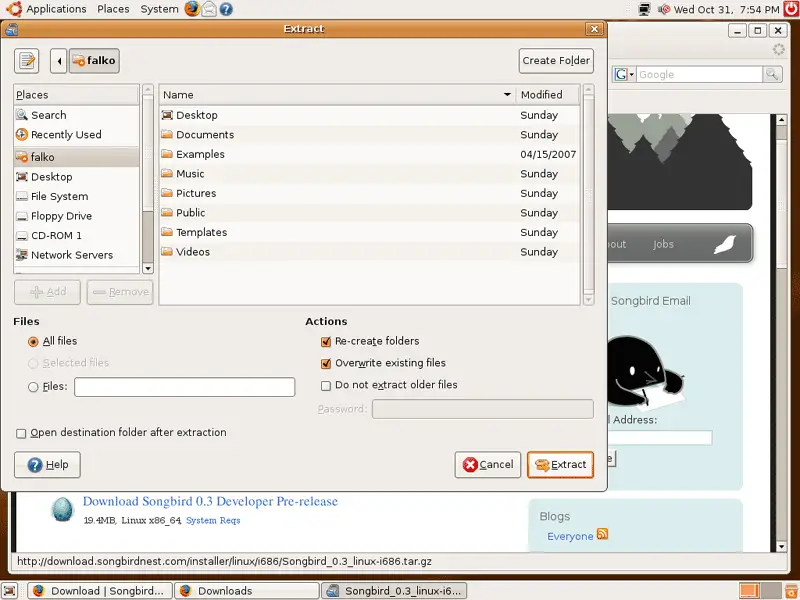Image resolution: width=800 pixels, height=600 pixels.
Task: Click the RSS feed icon beside Everyone
Action: click(x=603, y=534)
